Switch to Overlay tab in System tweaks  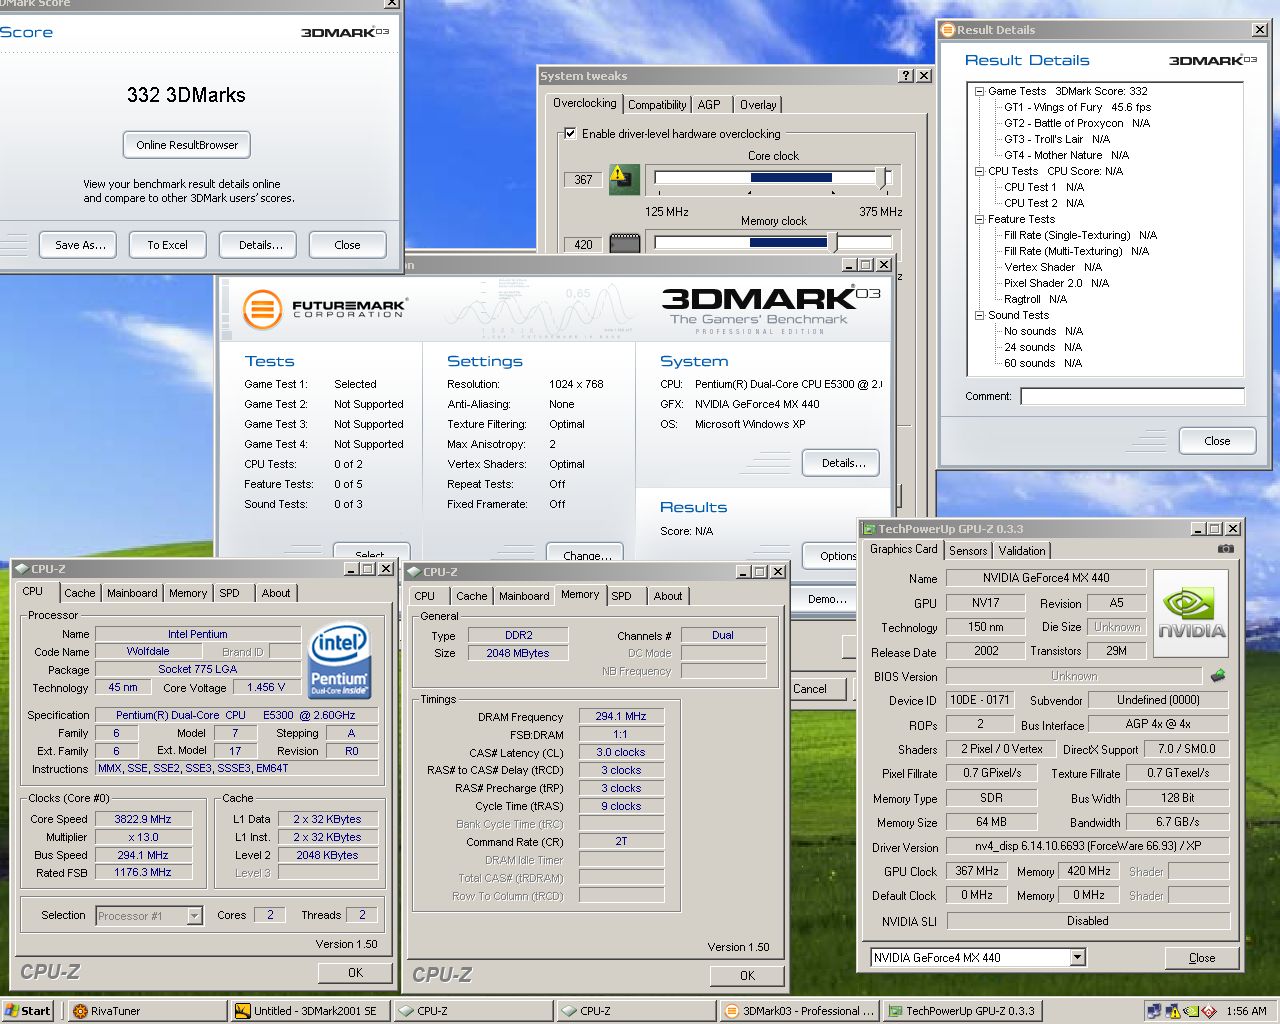pos(758,105)
